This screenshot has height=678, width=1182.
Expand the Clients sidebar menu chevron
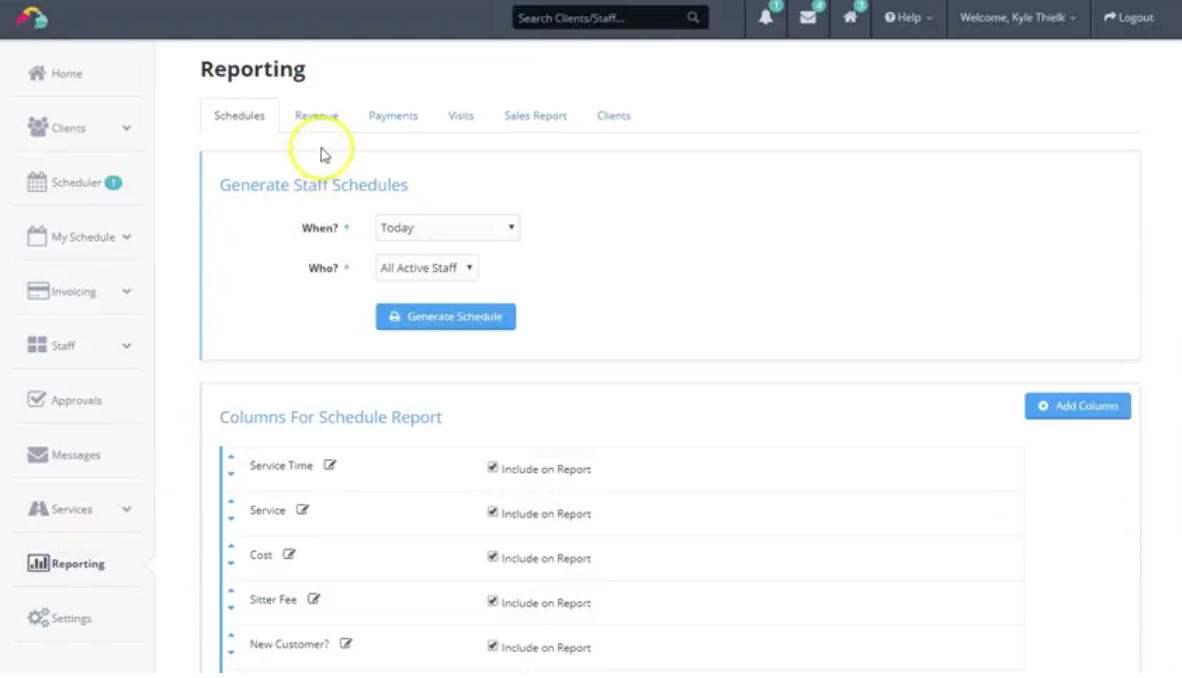127,128
